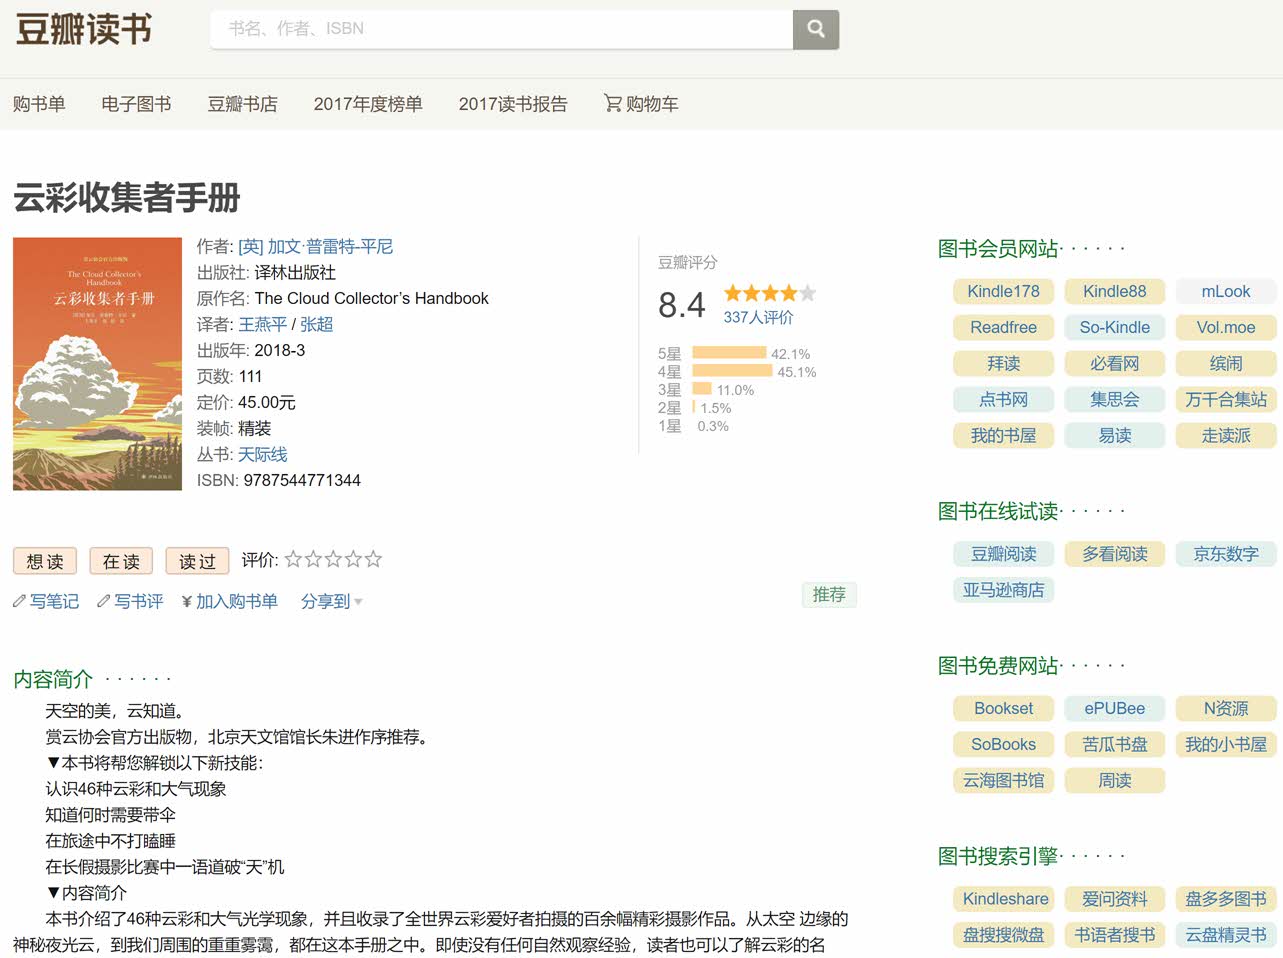Go to 电子图书 section
This screenshot has width=1283, height=958.
click(x=136, y=104)
